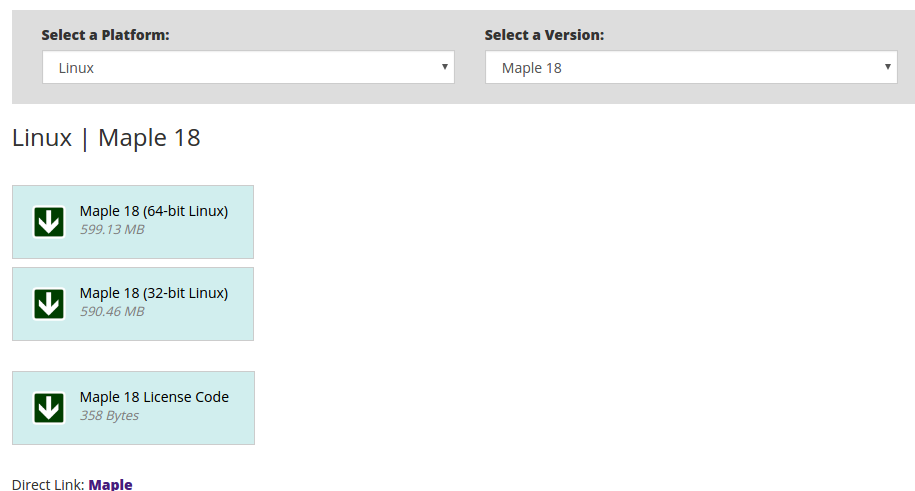
Task: Download Maple 18 (32-bit Linux) via its title
Action: point(154,293)
